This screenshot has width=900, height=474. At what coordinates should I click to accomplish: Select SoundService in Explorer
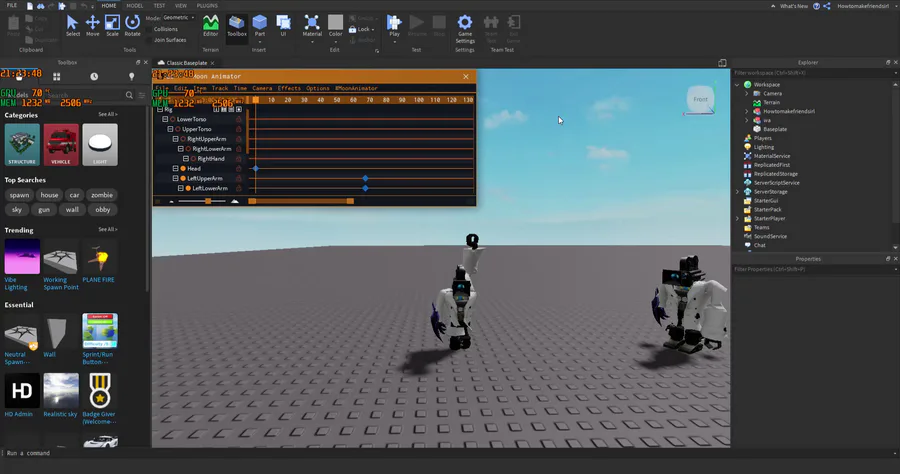[770, 236]
